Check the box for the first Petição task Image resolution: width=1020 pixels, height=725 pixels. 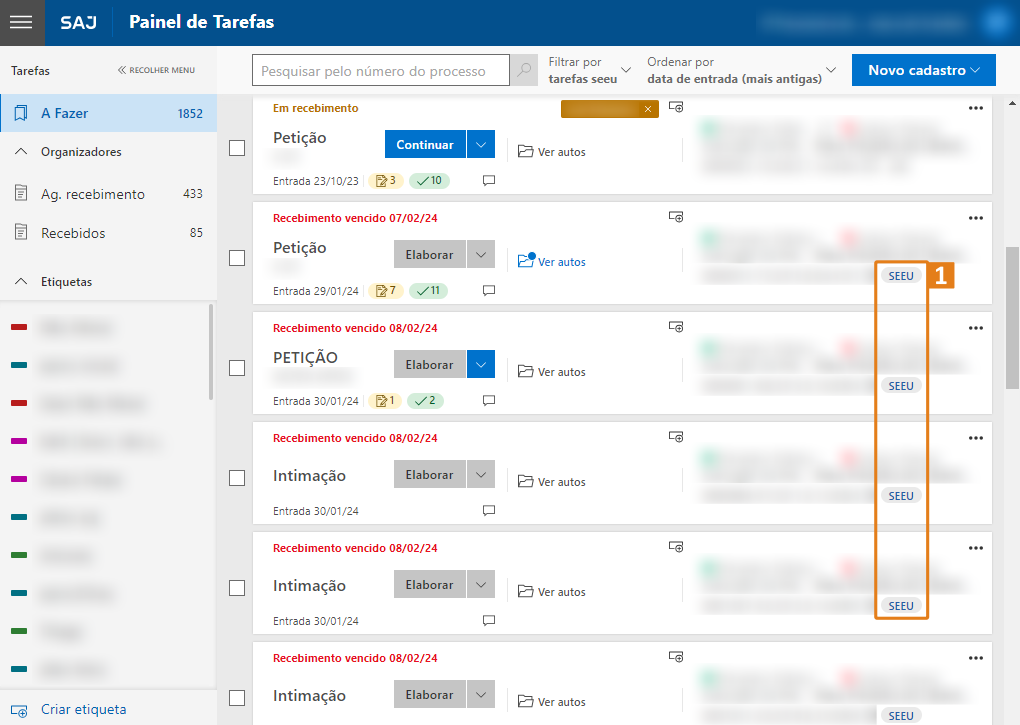tap(237, 148)
